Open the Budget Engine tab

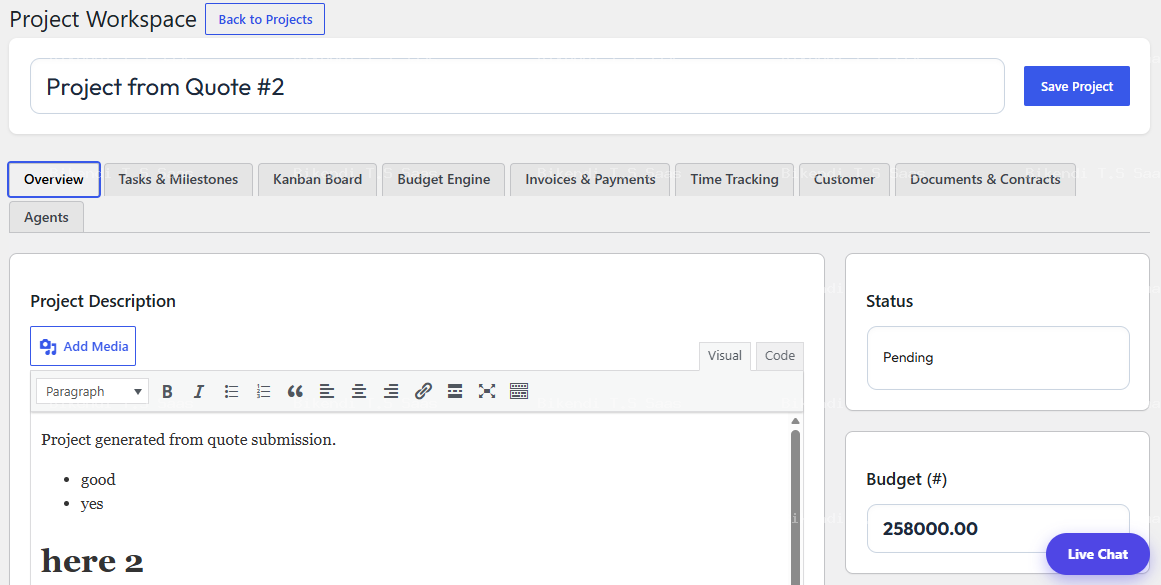444,179
